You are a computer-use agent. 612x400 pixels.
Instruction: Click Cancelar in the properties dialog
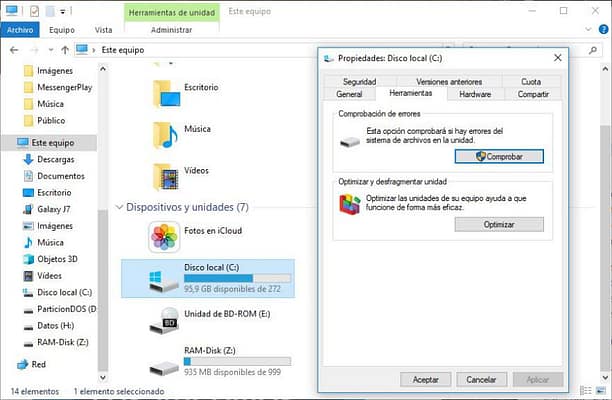coord(481,379)
